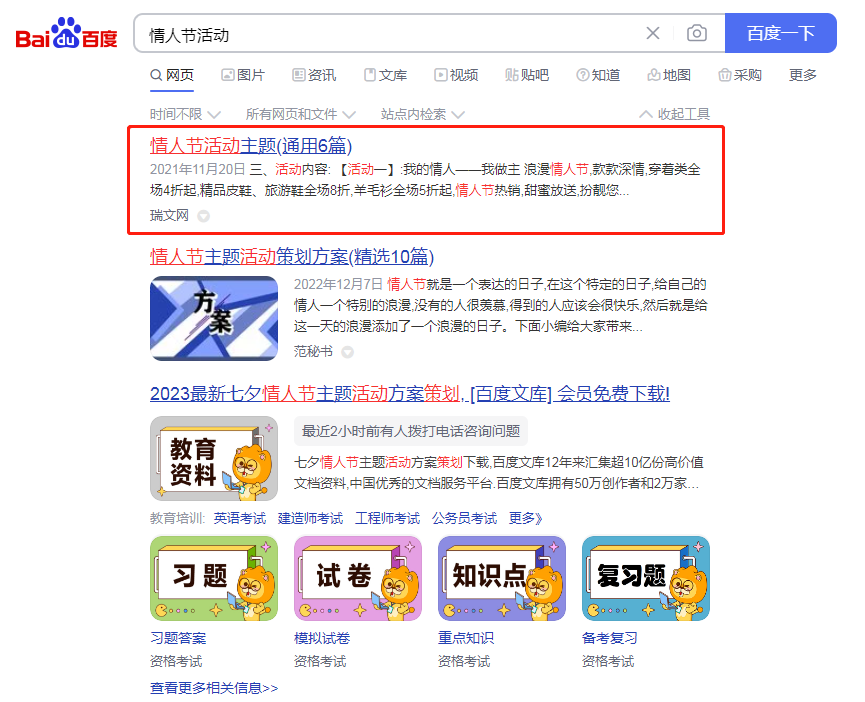
Task: Open the 采购 shopping tab
Action: tap(740, 75)
